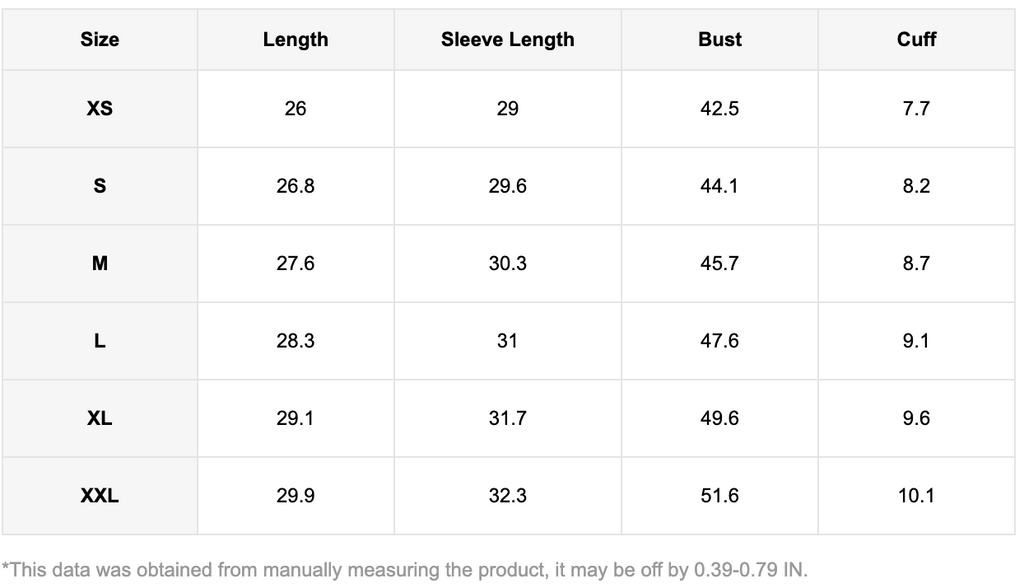Select the XL size row label
Screen dimensions: 1024x588
click(x=100, y=418)
